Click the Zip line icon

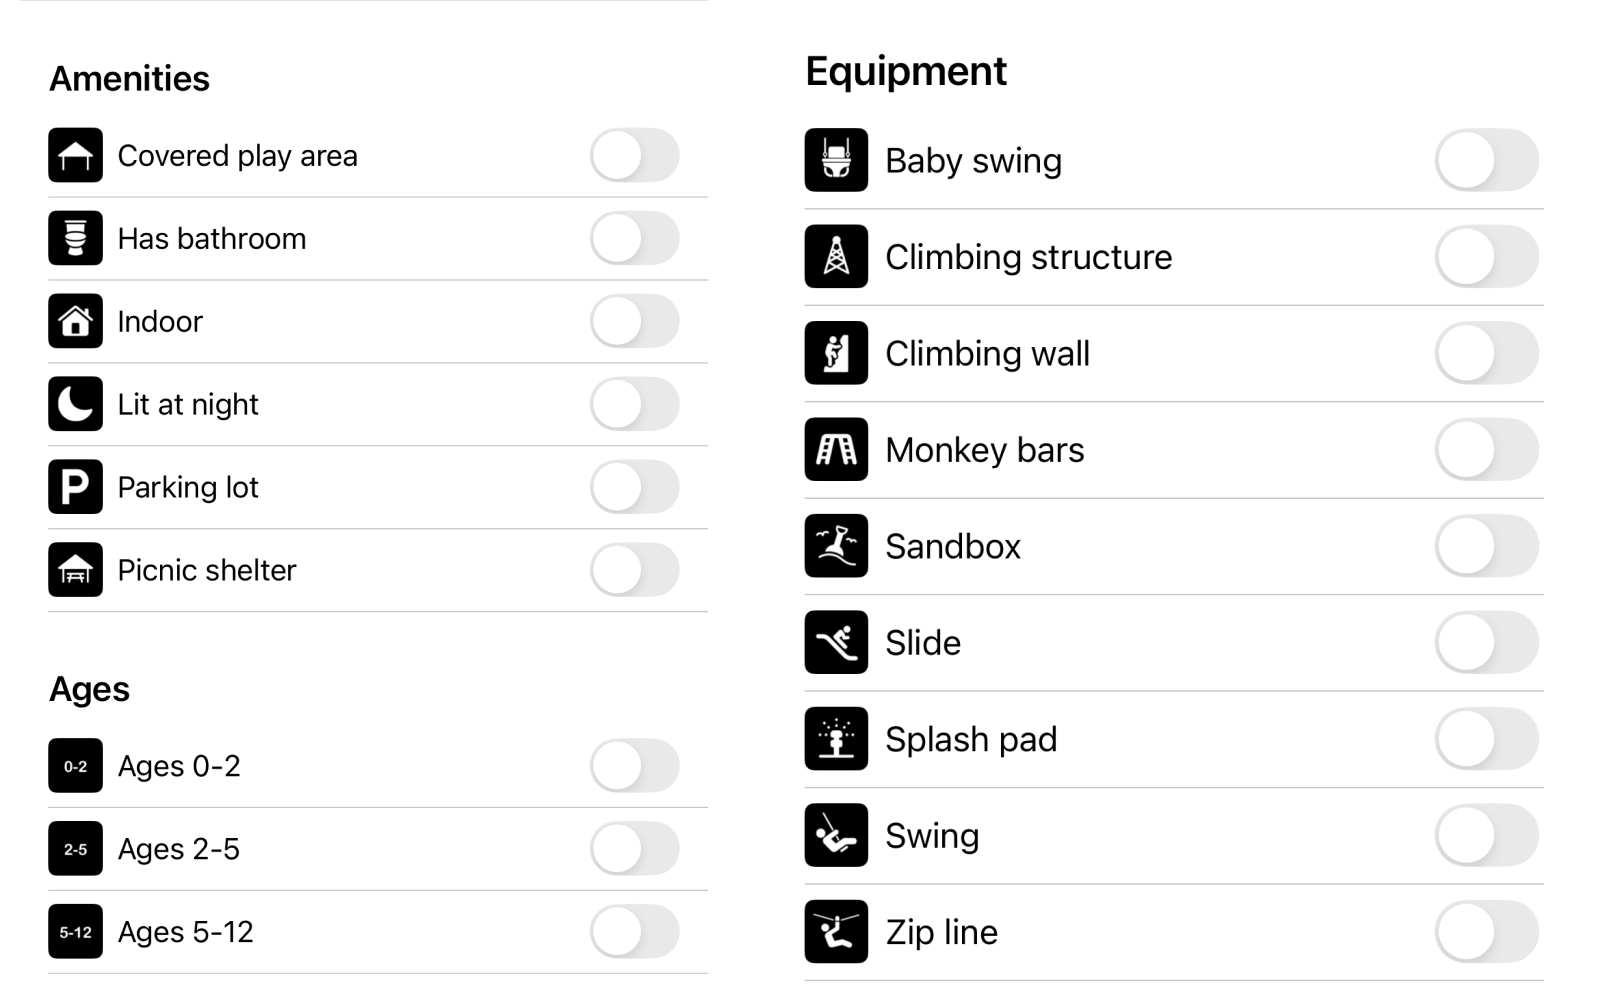pos(836,932)
